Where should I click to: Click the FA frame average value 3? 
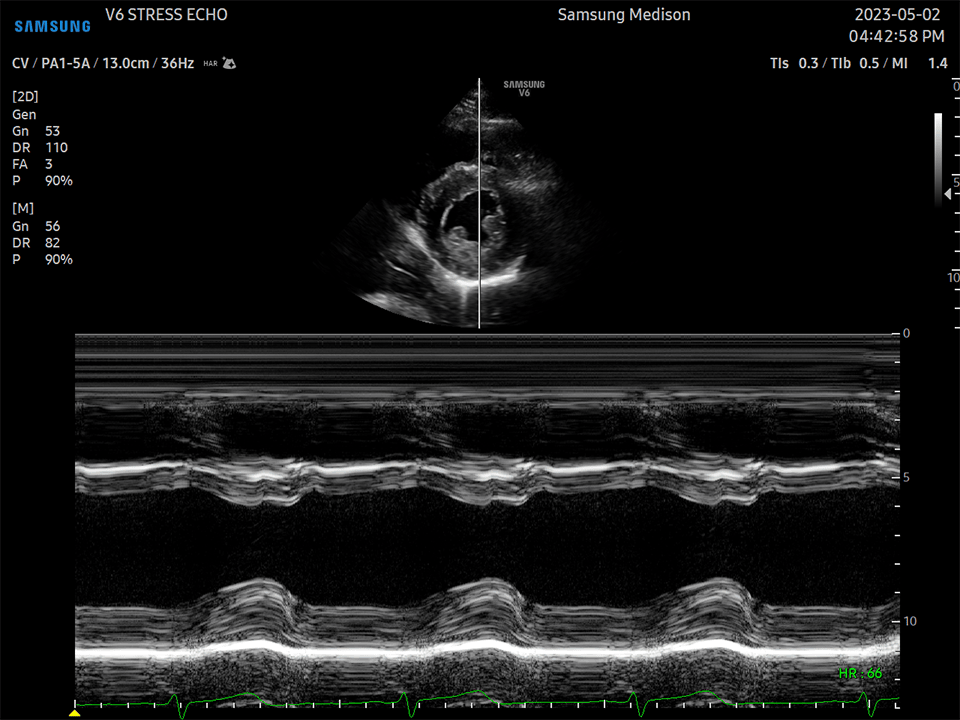pyautogui.click(x=48, y=164)
